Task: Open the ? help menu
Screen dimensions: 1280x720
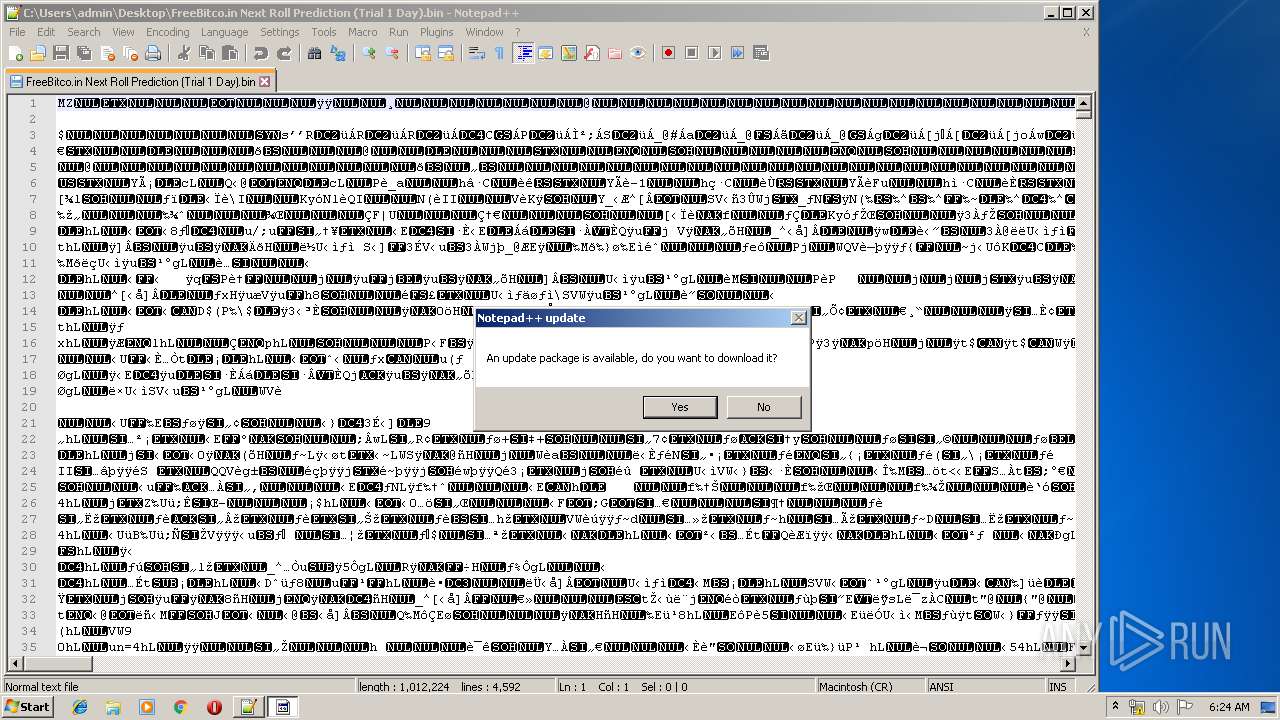Action: point(517,32)
